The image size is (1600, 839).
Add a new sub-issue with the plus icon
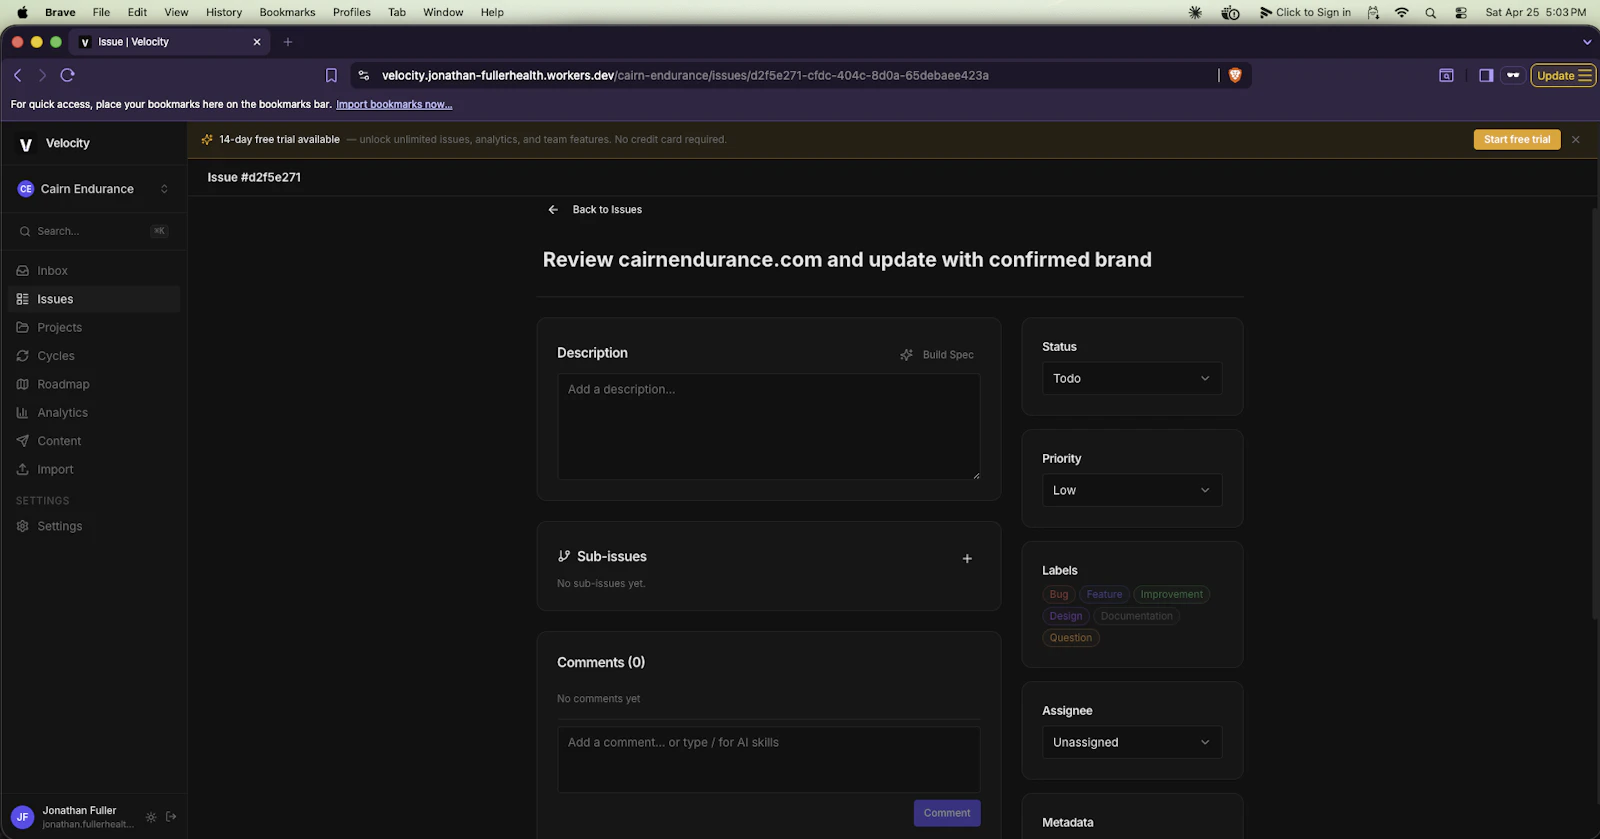coord(967,558)
